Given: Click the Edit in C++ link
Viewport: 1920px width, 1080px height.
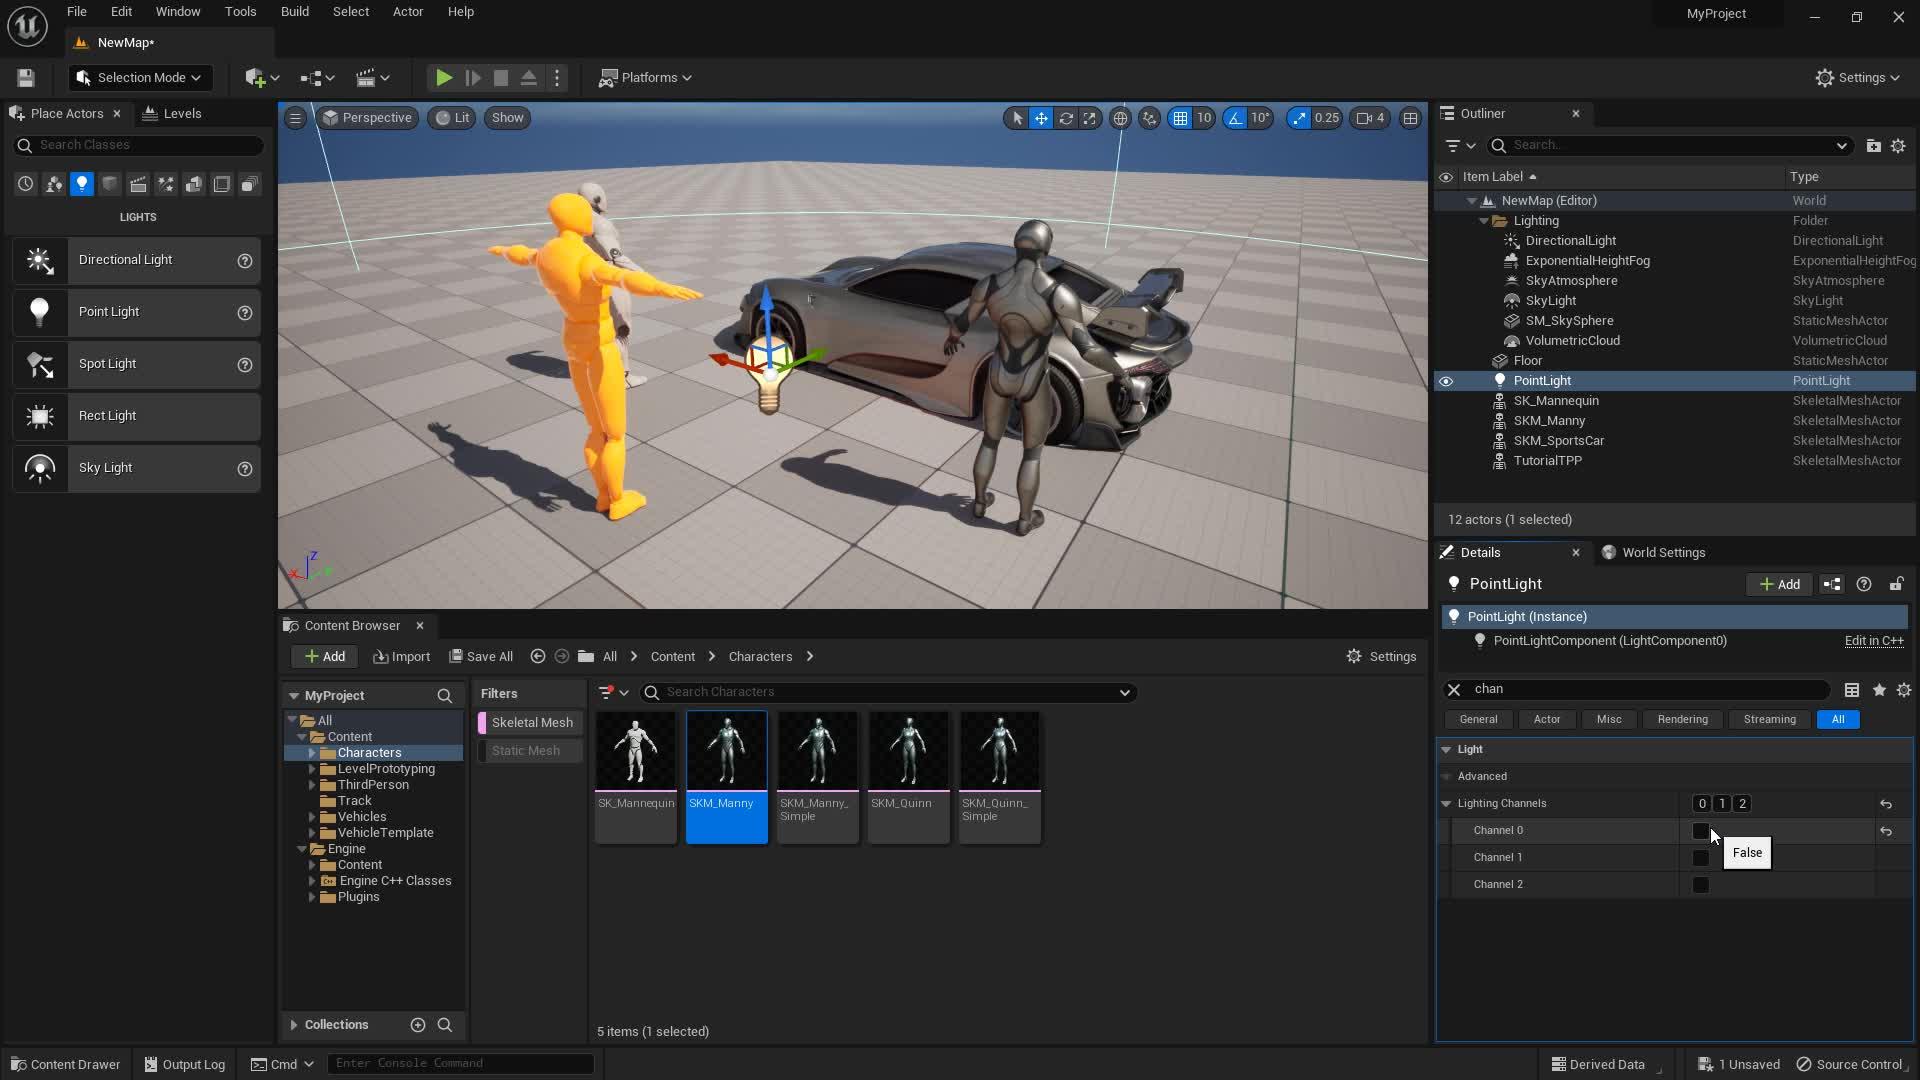Looking at the screenshot, I should point(1873,641).
